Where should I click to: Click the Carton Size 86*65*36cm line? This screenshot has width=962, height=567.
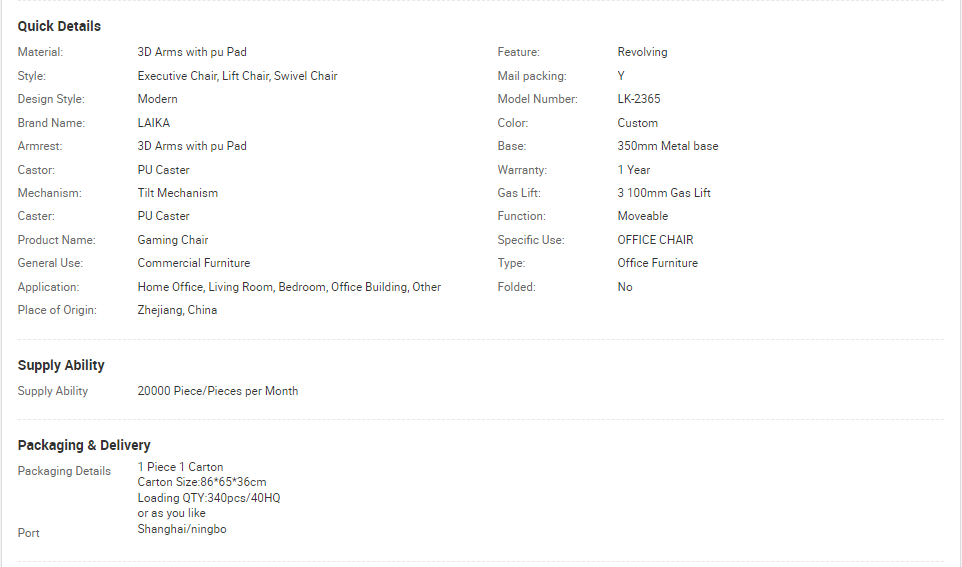[202, 482]
